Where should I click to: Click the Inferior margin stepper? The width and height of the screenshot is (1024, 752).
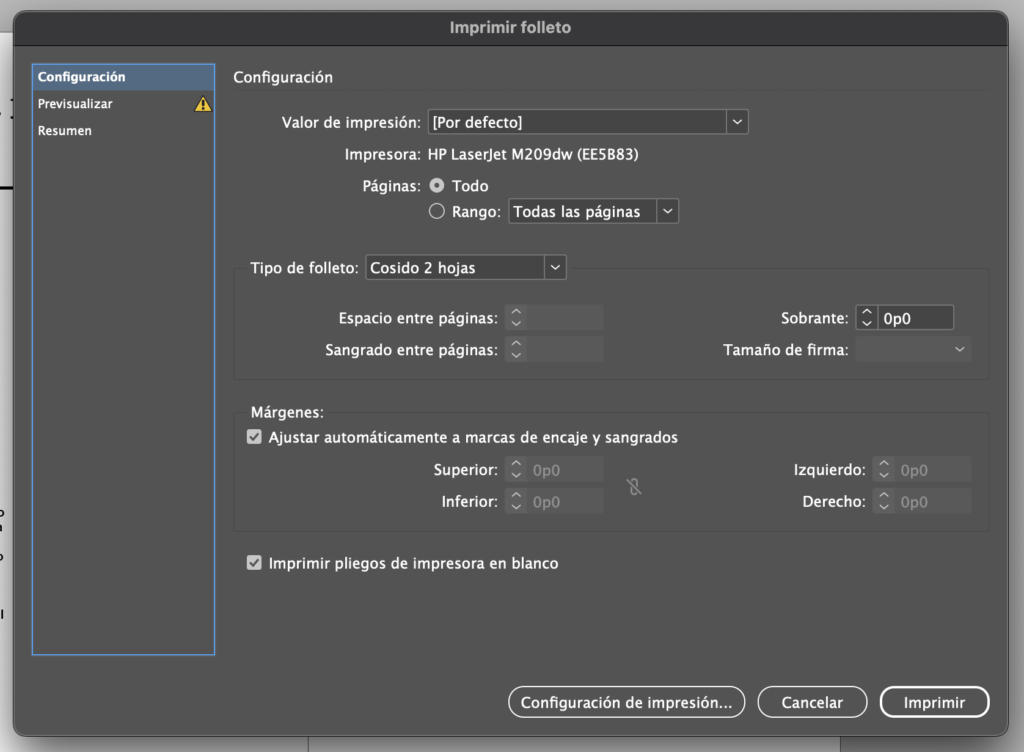(516, 501)
